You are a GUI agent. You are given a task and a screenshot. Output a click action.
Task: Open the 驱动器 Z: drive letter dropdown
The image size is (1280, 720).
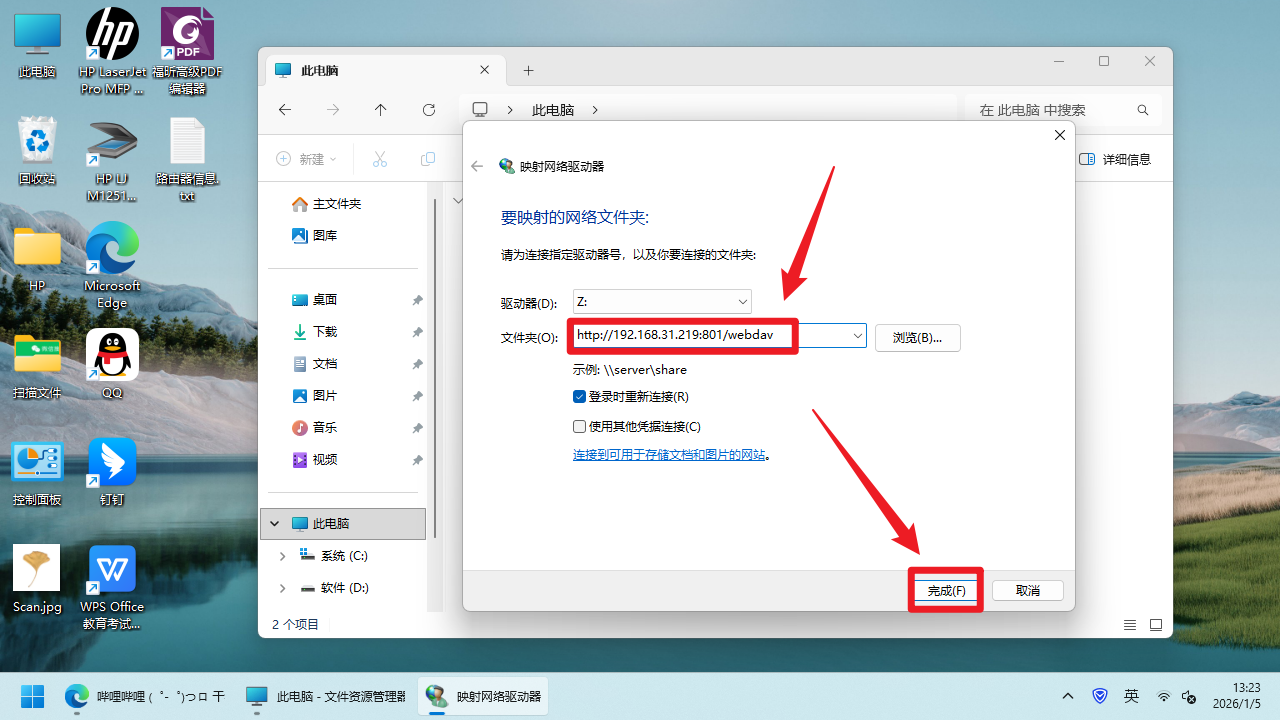(742, 301)
